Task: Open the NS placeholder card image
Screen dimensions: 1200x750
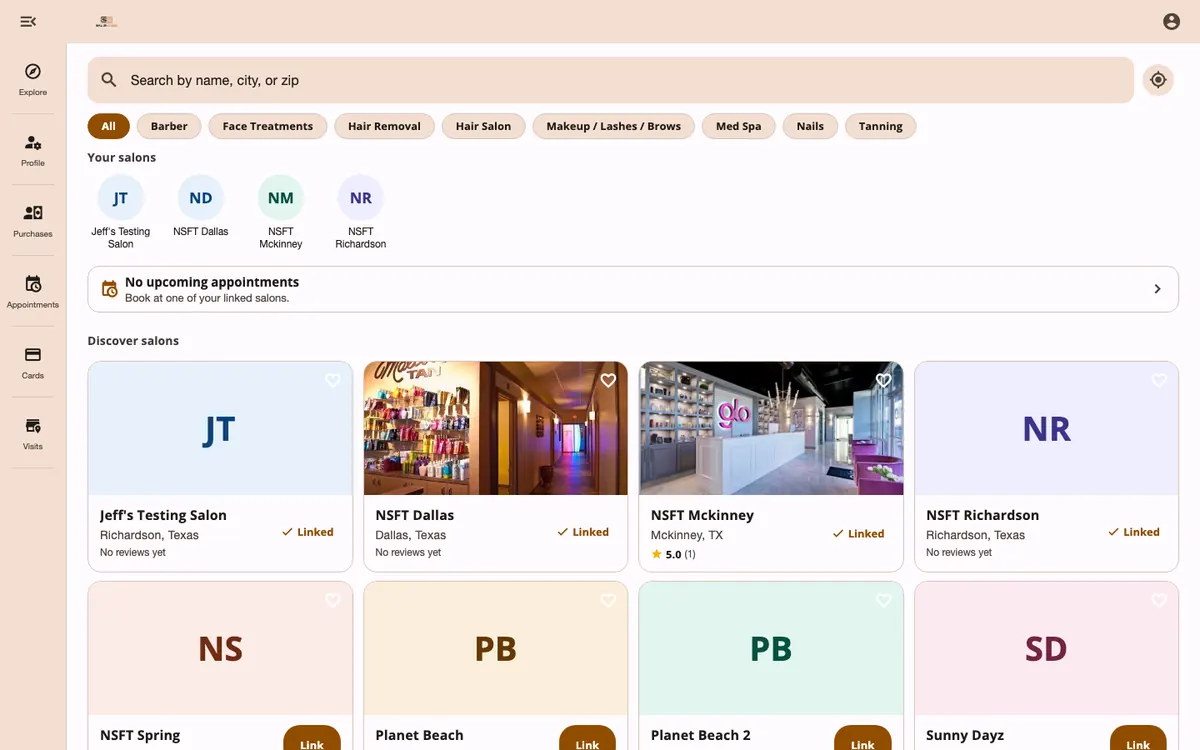Action: coord(220,648)
